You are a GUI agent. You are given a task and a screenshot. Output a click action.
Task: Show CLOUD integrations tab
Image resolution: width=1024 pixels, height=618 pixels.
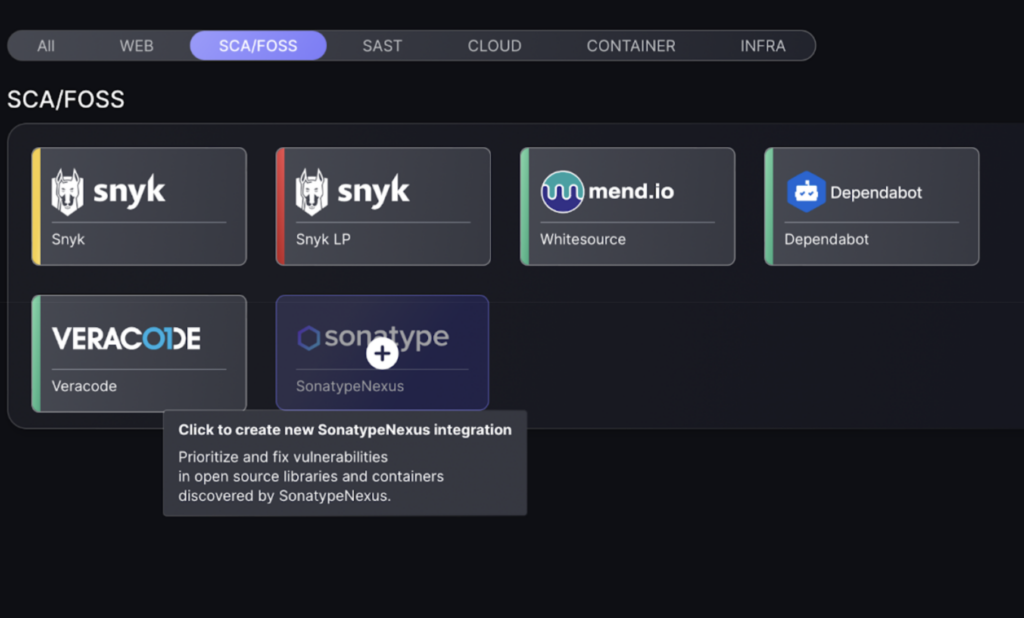[x=494, y=46]
